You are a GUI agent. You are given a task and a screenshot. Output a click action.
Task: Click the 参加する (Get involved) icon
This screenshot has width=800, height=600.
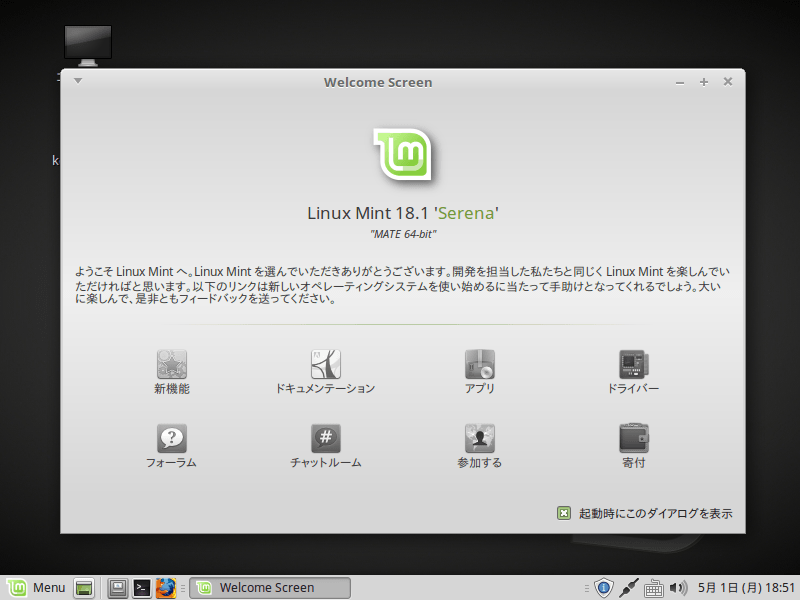tap(480, 439)
